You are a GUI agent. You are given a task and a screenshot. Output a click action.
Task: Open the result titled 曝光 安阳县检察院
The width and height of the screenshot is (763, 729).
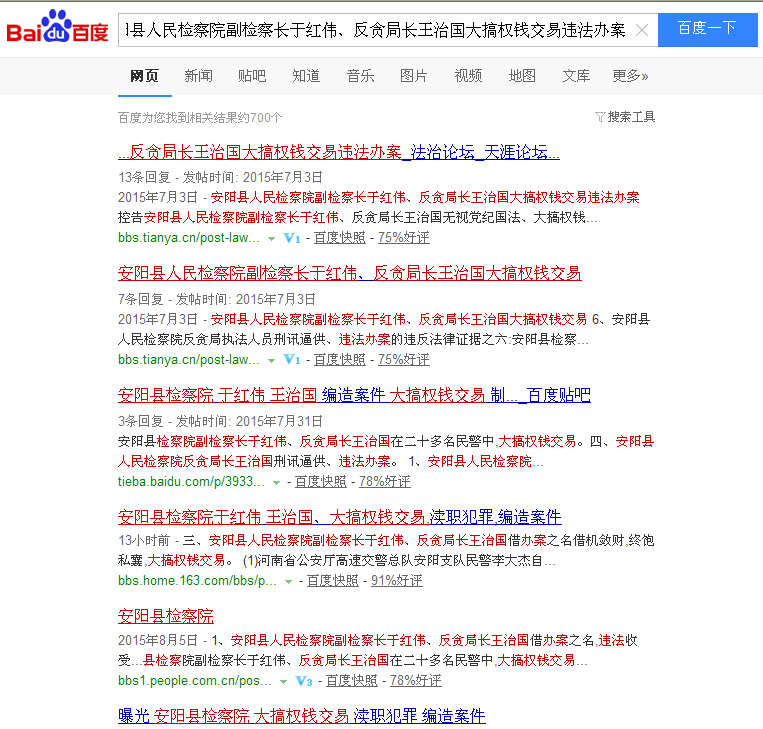[x=301, y=716]
